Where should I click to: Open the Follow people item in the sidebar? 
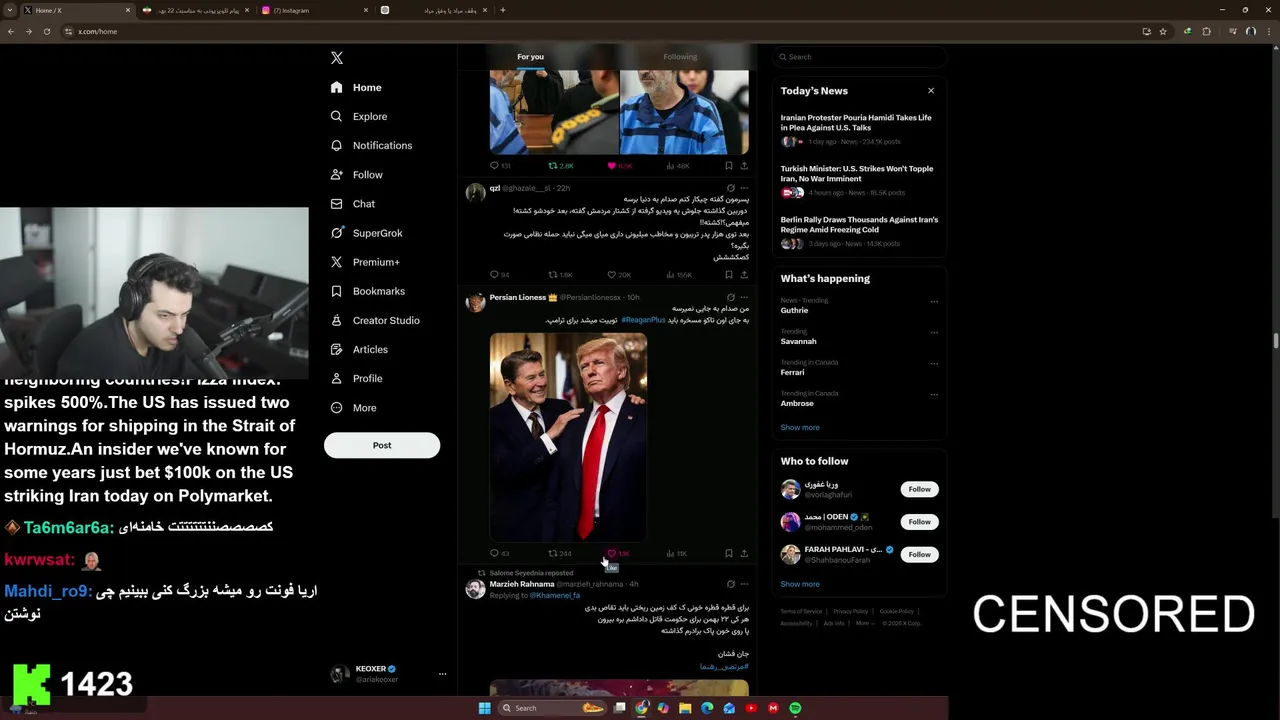pos(356,174)
